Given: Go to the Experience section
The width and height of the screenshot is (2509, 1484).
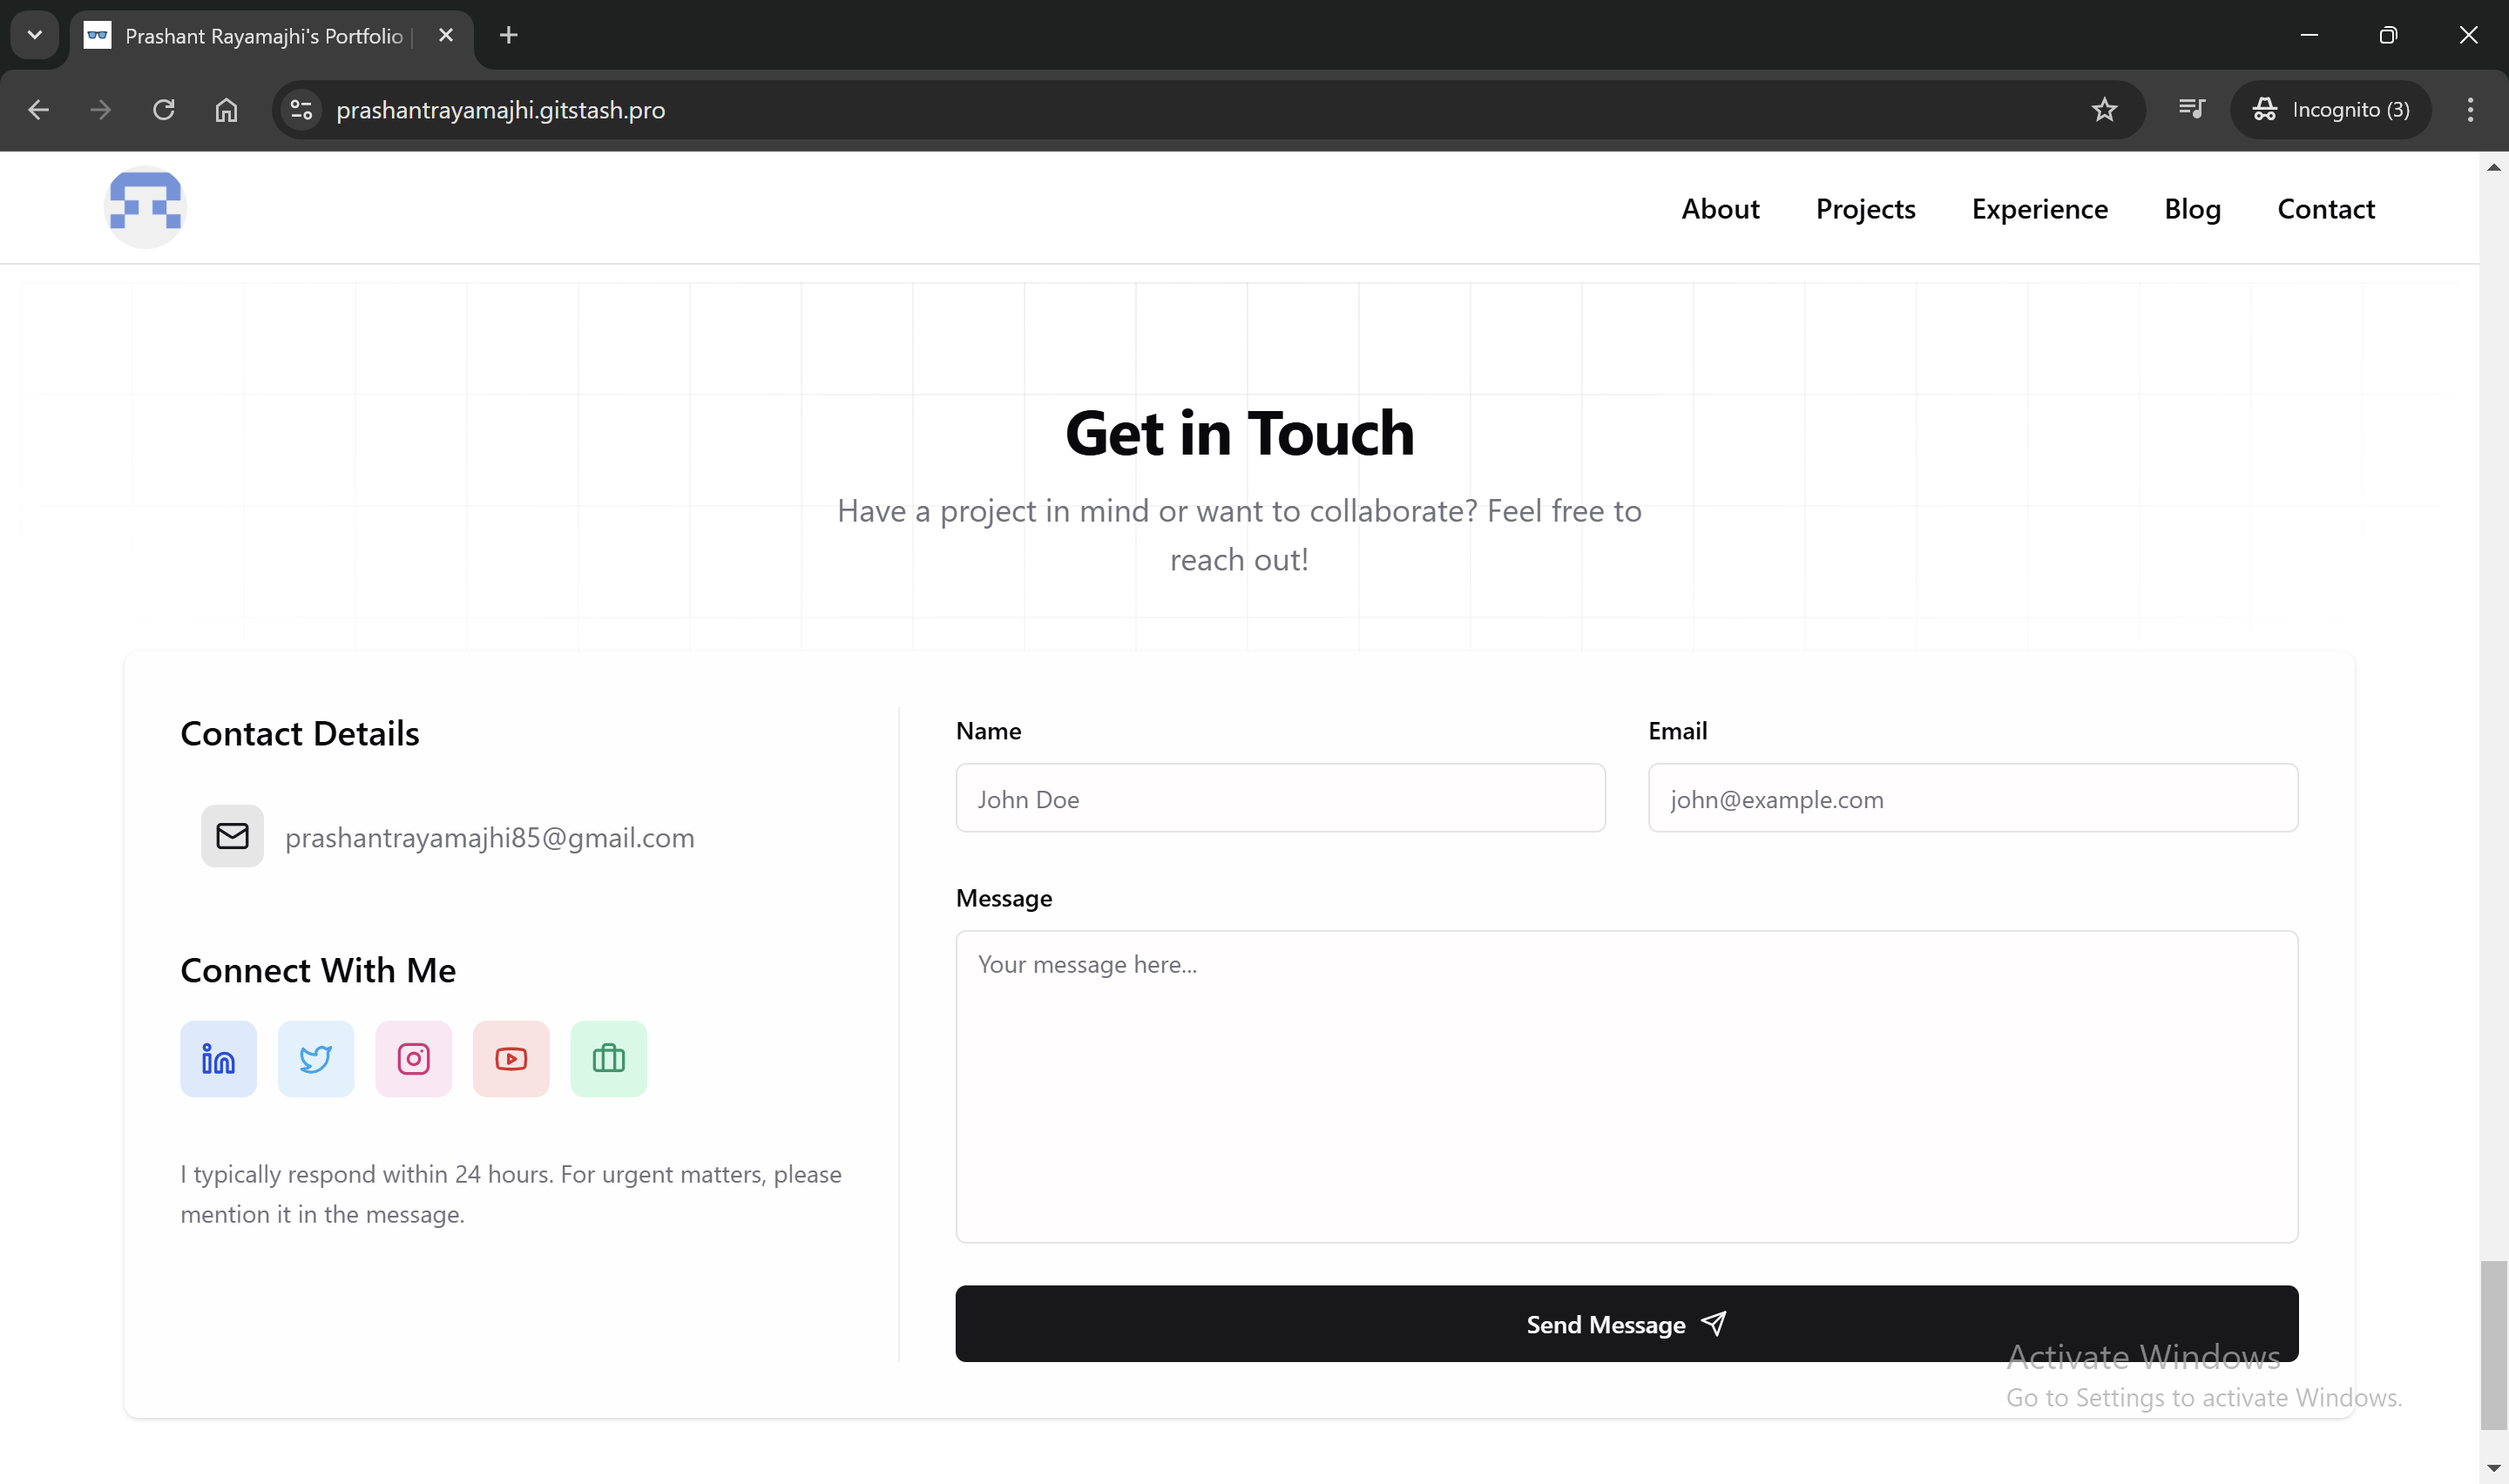Looking at the screenshot, I should (x=2039, y=208).
